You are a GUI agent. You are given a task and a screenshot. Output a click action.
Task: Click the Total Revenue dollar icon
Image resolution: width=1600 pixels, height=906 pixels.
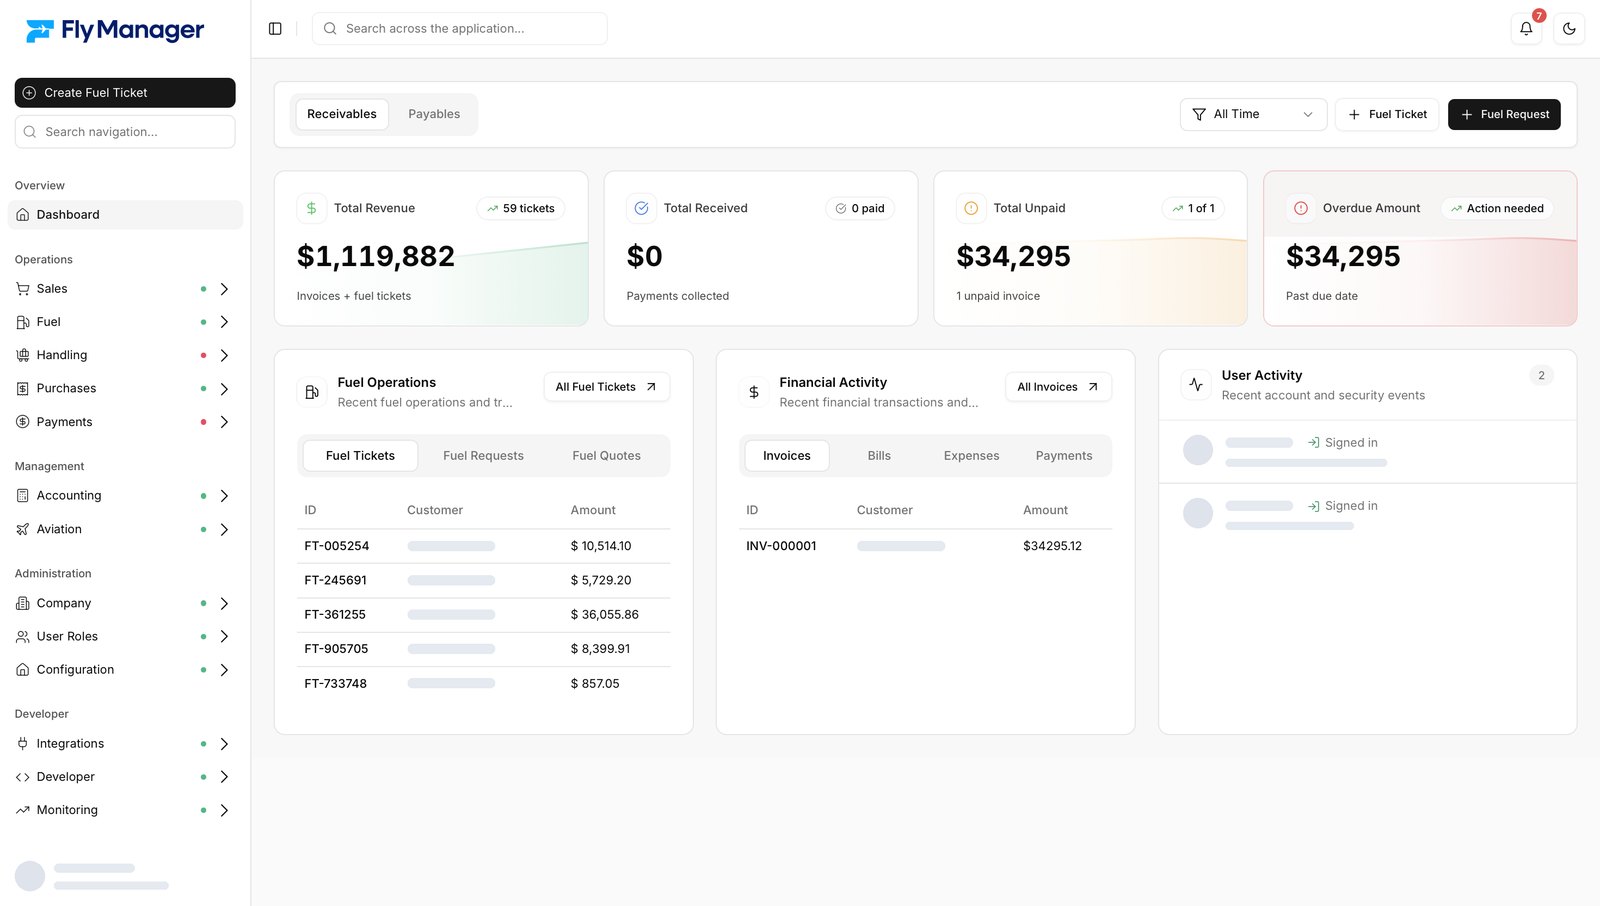tap(311, 208)
